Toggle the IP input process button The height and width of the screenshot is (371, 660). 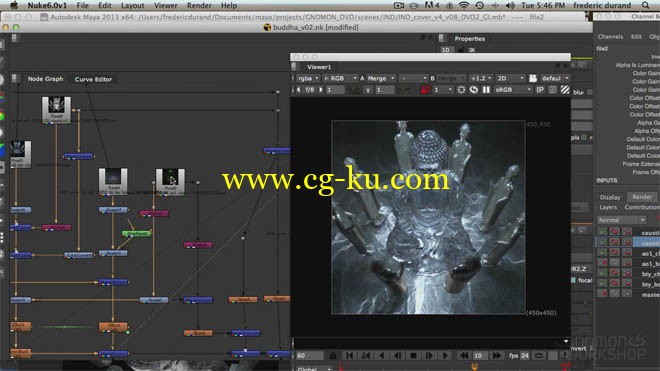tap(540, 90)
